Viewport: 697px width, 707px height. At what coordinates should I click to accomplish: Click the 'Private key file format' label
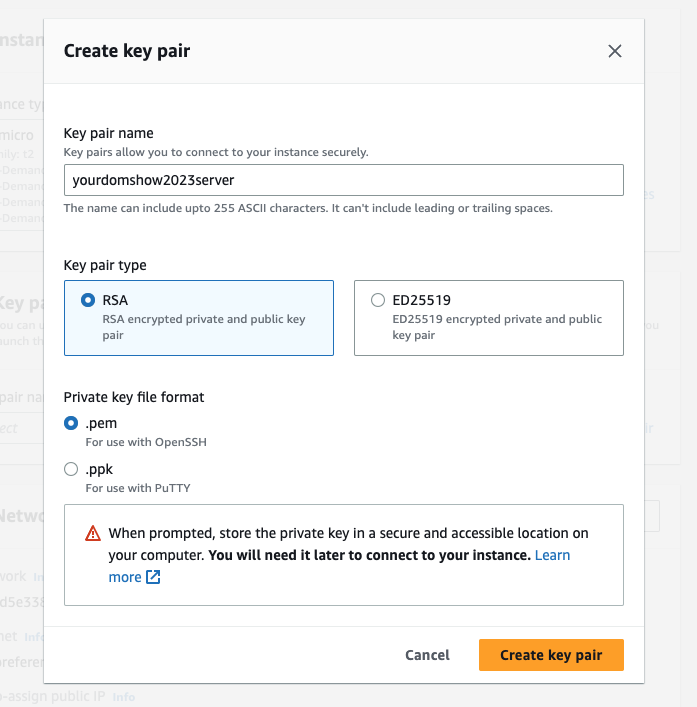[133, 397]
